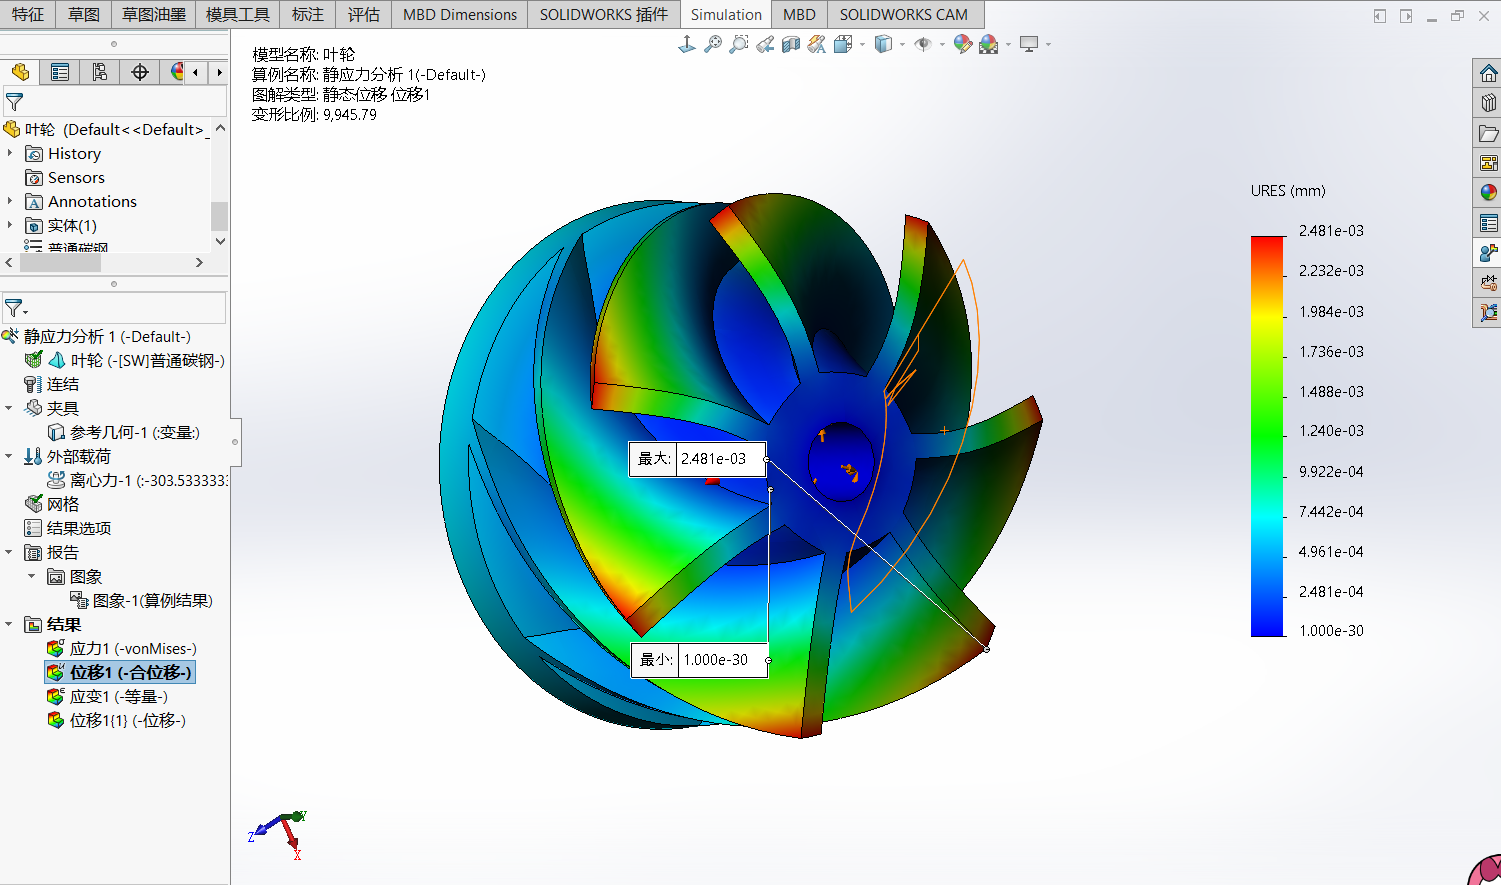Image resolution: width=1501 pixels, height=885 pixels.
Task: Open Custom Properties icon in task pane
Action: tap(1488, 223)
